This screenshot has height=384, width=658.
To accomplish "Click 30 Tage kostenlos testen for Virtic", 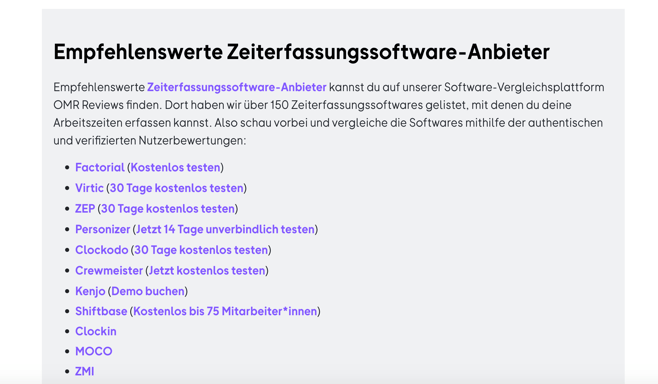I will [177, 188].
